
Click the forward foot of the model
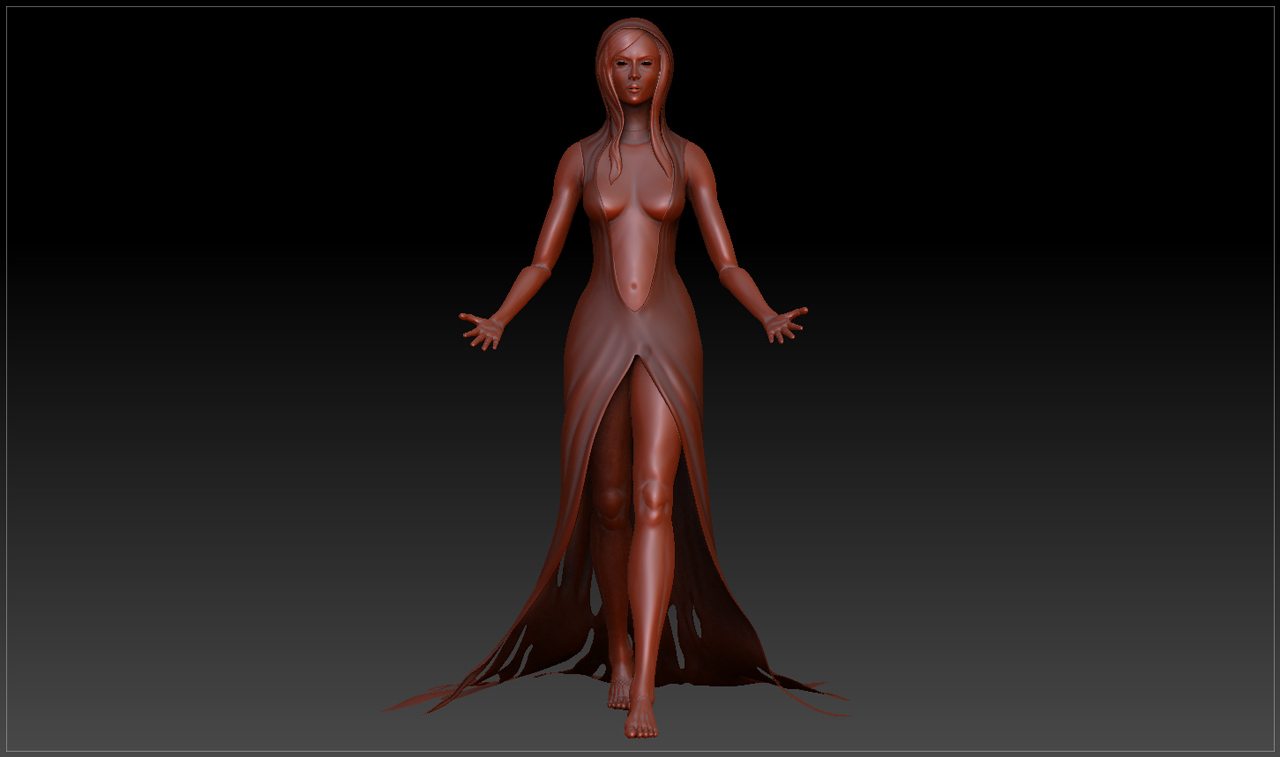coord(642,716)
